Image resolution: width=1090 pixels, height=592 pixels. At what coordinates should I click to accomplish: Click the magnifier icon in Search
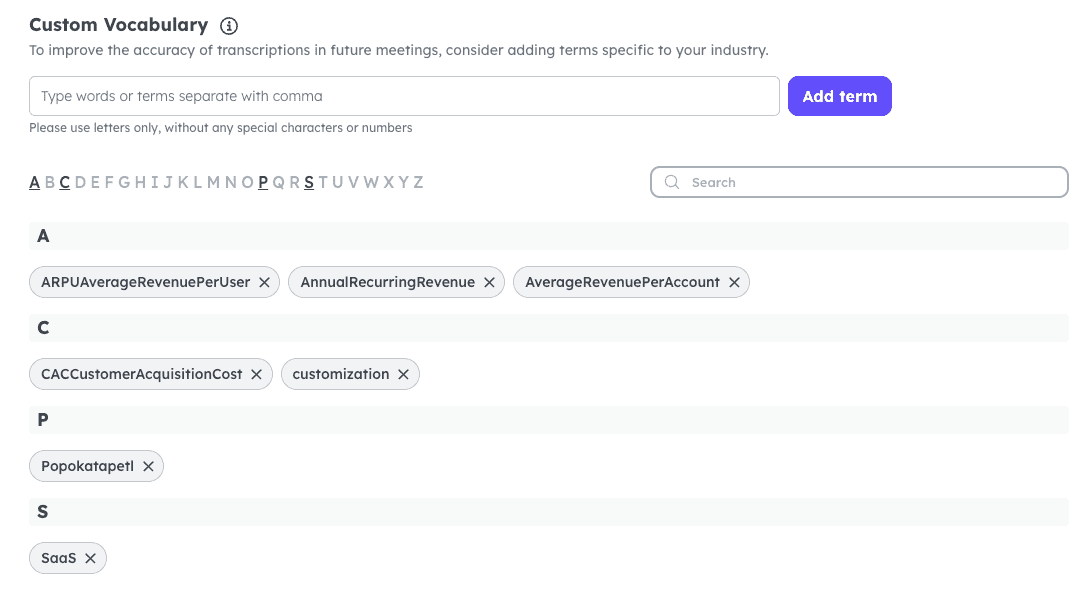672,182
